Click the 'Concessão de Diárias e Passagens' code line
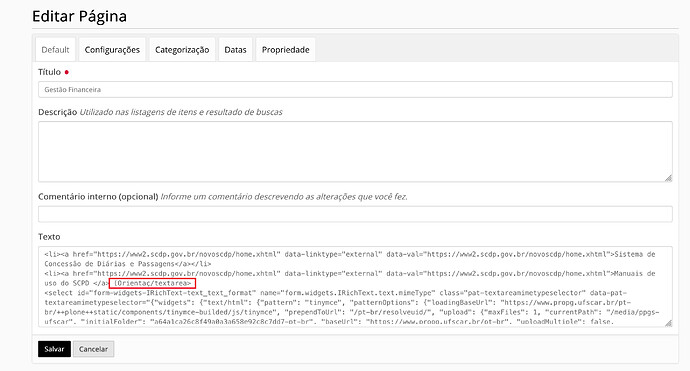Screen dimensions: 690x371 (128, 264)
